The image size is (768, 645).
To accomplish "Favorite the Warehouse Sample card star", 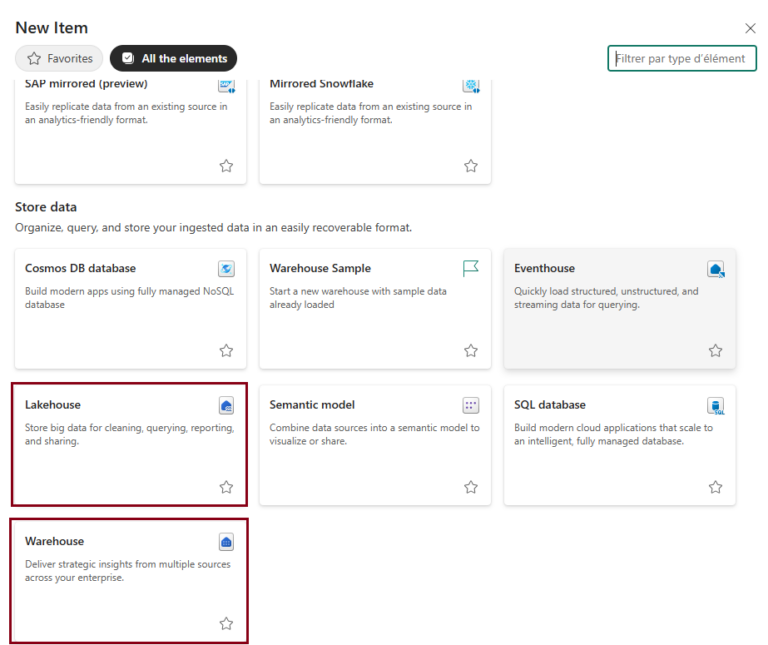I will point(471,351).
